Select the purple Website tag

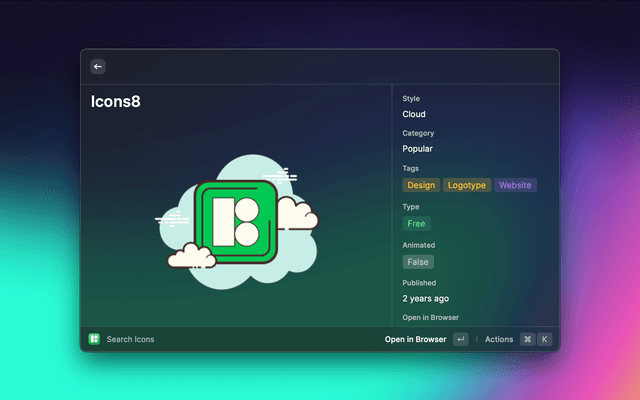click(515, 185)
